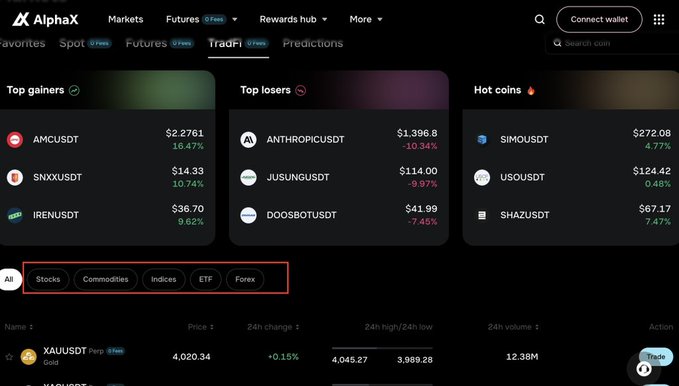The width and height of the screenshot is (679, 386).
Task: Click the Top losers trend-down icon
Action: coord(301,90)
